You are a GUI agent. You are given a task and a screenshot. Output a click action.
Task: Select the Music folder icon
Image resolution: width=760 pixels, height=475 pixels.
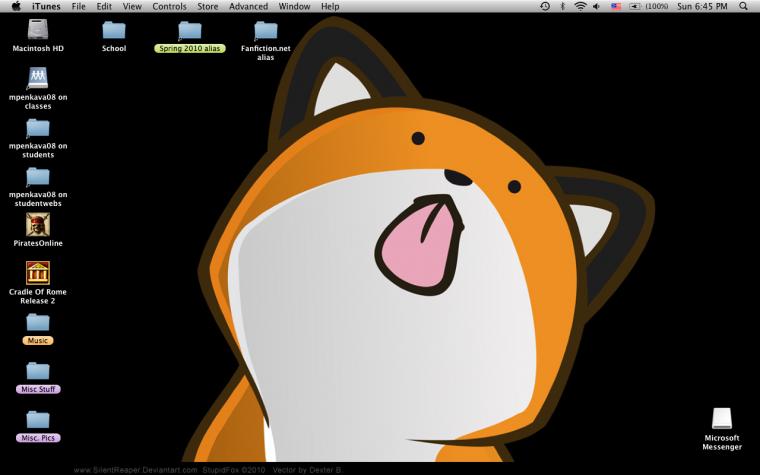coord(38,323)
